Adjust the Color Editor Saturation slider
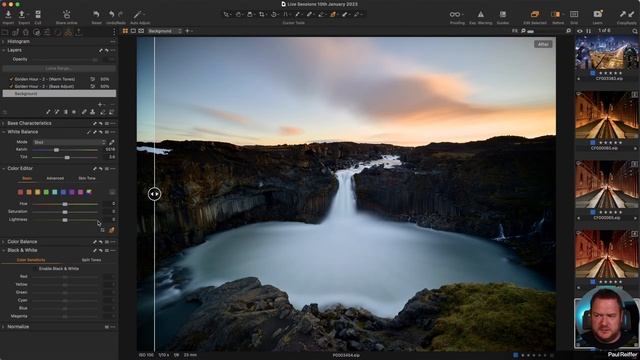This screenshot has height=360, width=640. [x=65, y=212]
